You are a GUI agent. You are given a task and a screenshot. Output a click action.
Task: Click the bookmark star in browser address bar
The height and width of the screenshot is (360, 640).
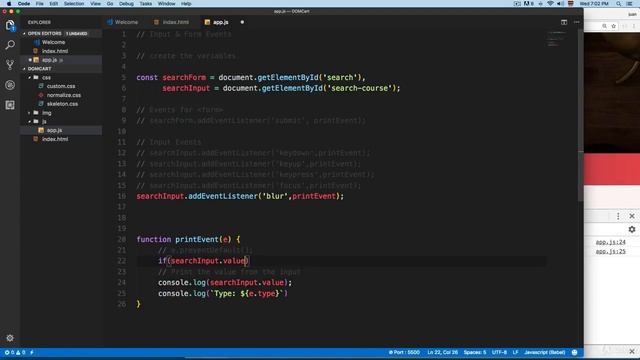coord(613,26)
